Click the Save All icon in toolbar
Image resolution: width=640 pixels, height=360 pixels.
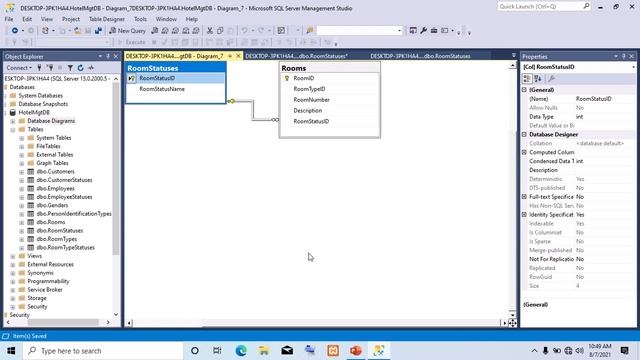point(98,31)
